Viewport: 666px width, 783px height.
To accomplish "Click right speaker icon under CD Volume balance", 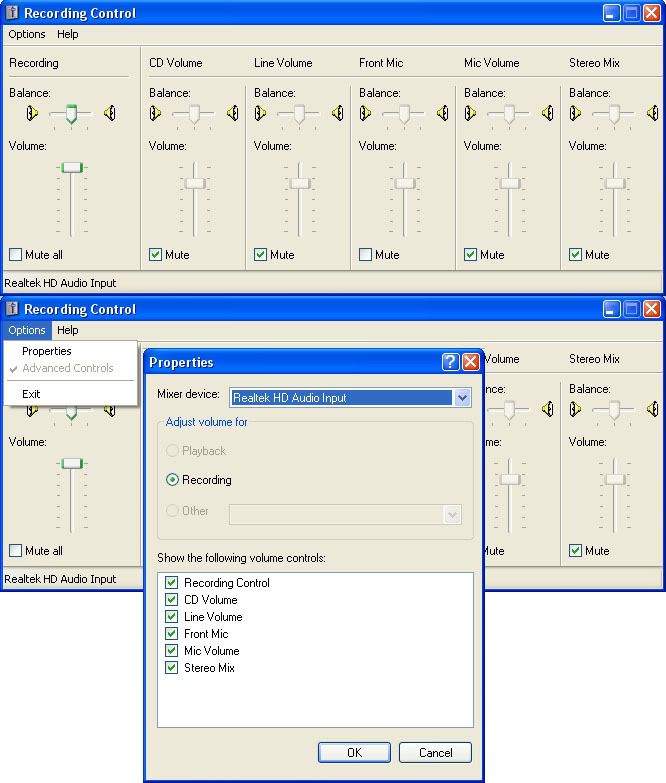I will coord(232,114).
